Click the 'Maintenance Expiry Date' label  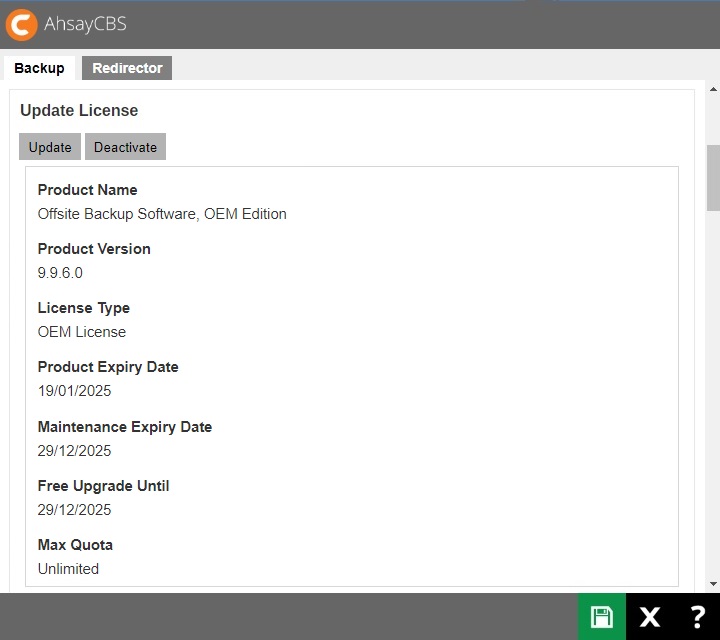click(125, 427)
